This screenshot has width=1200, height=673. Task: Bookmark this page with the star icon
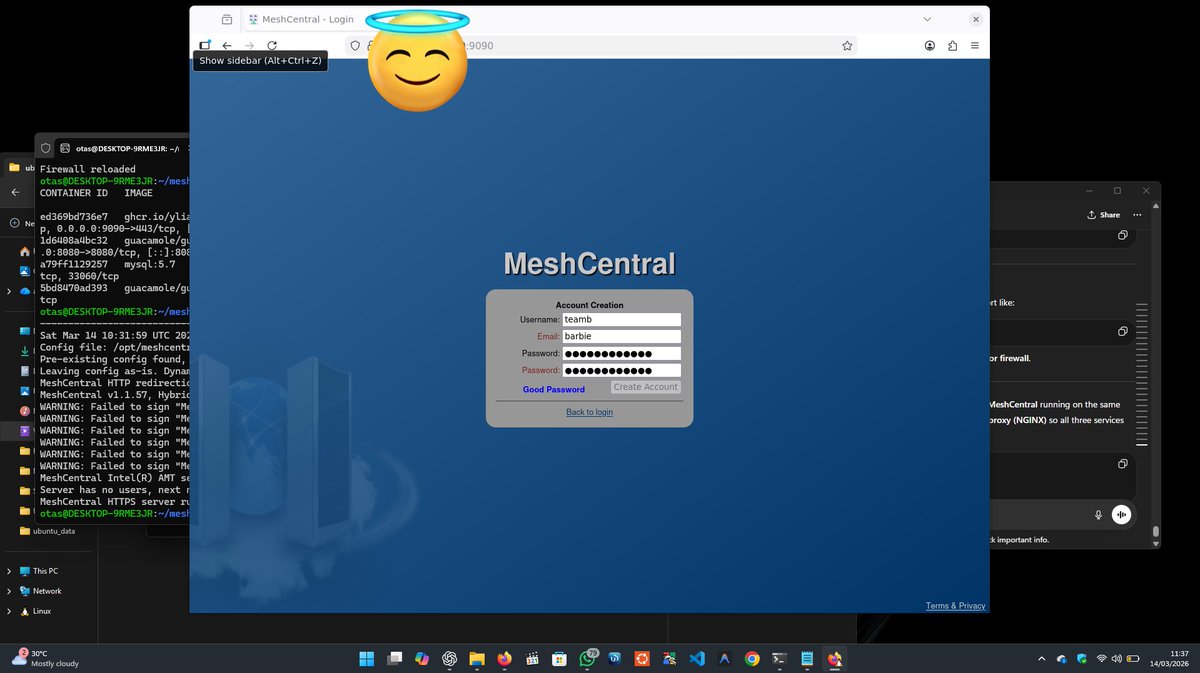coord(847,45)
